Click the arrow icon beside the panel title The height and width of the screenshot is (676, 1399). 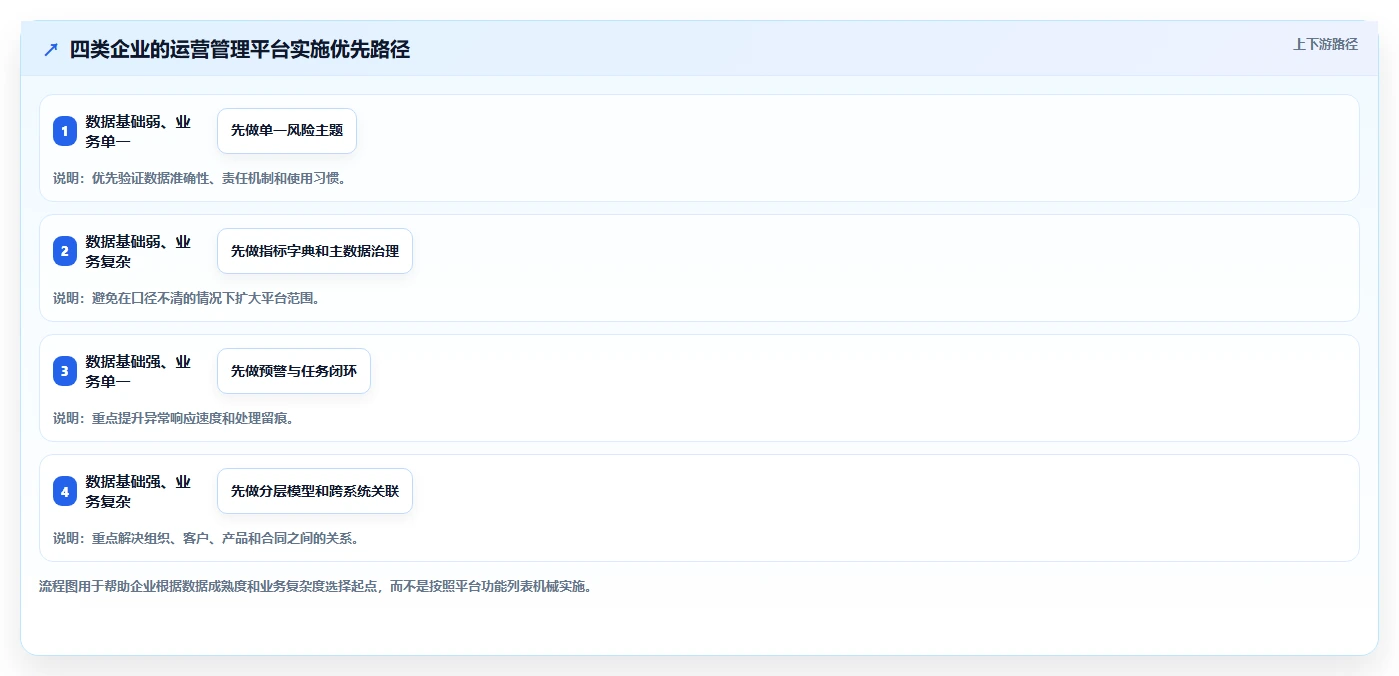point(51,49)
